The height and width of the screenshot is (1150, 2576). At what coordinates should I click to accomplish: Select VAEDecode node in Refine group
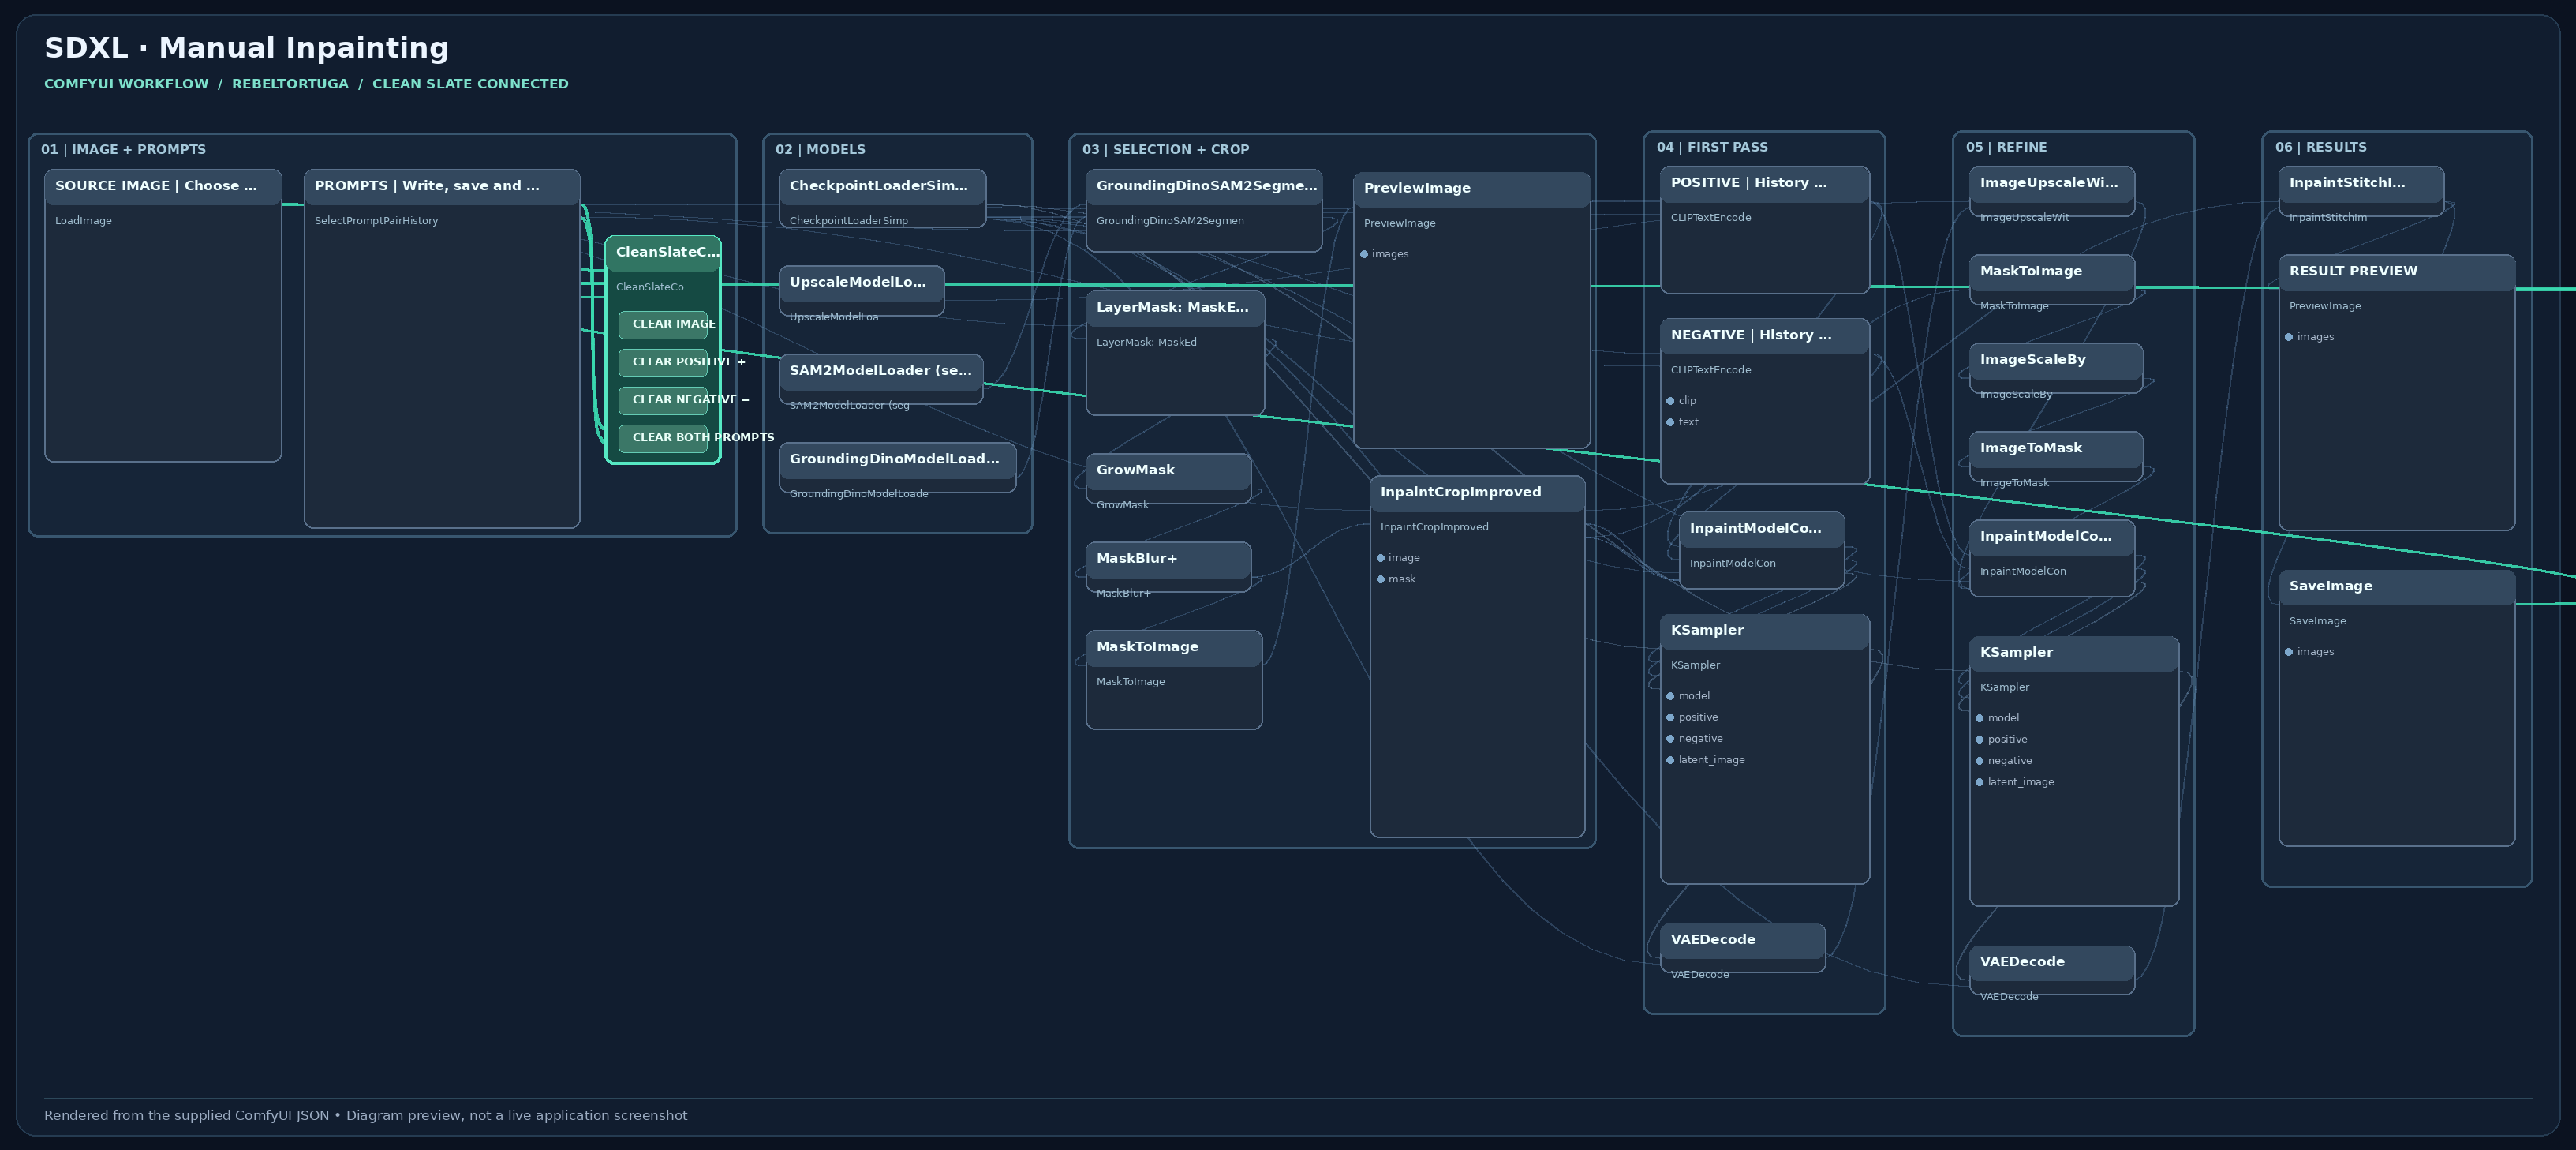coord(2052,970)
